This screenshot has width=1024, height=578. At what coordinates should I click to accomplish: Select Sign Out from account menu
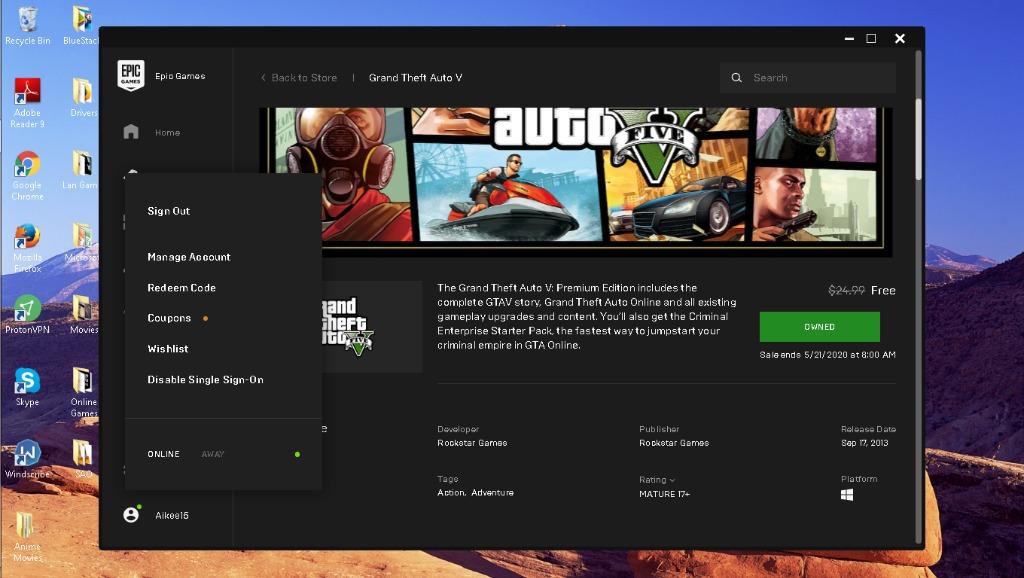point(168,211)
